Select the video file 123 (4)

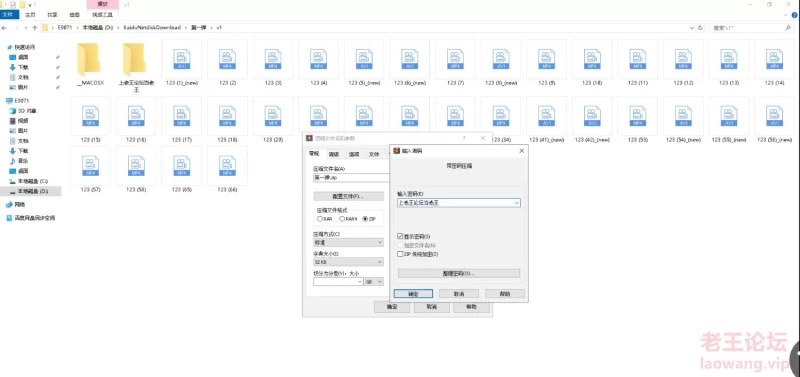(x=318, y=63)
